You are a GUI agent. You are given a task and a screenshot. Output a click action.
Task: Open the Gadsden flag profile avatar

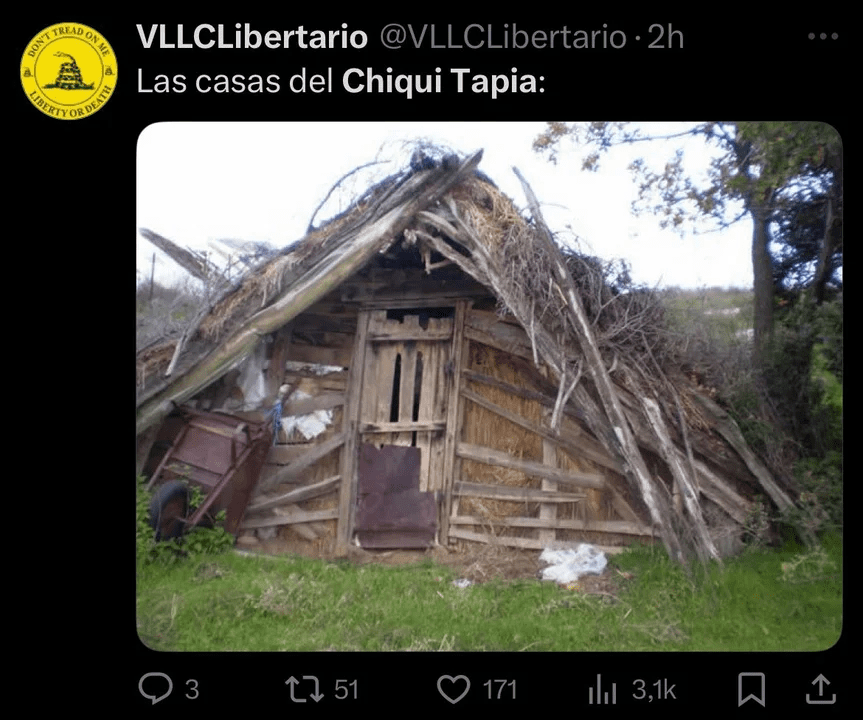click(x=69, y=71)
